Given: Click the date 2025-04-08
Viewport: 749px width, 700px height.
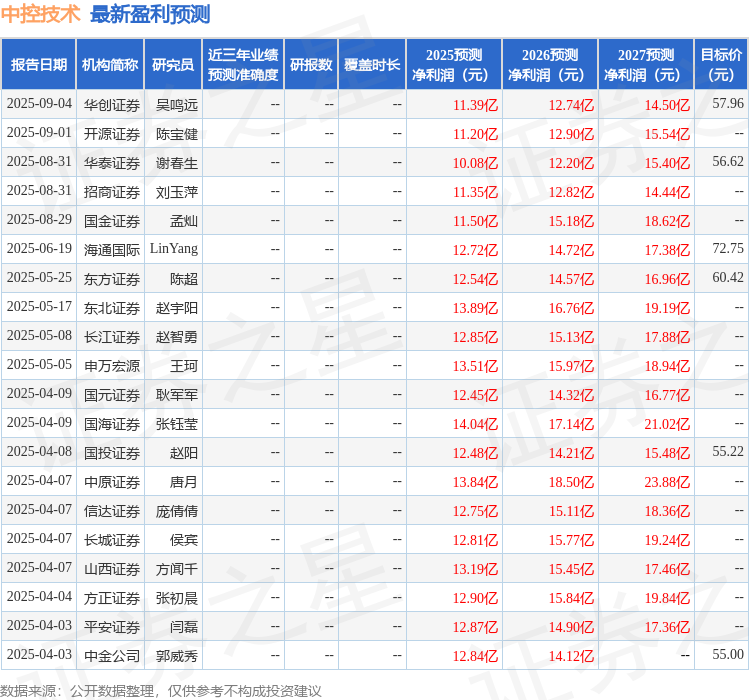Looking at the screenshot, I should [x=39, y=452].
